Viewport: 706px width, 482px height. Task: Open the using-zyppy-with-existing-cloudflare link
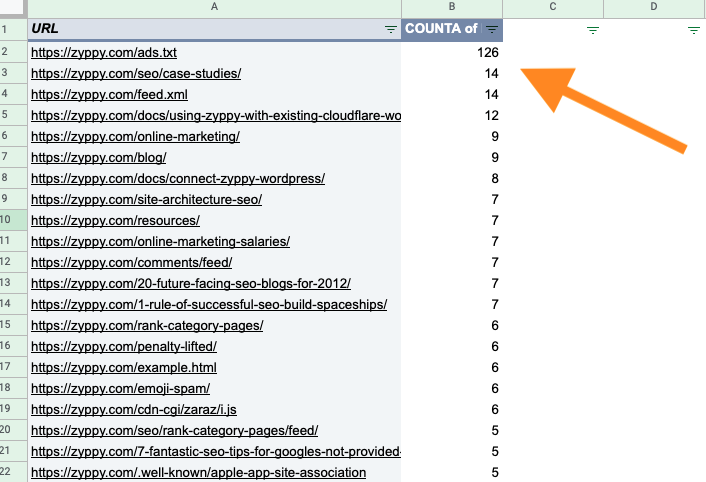click(216, 116)
